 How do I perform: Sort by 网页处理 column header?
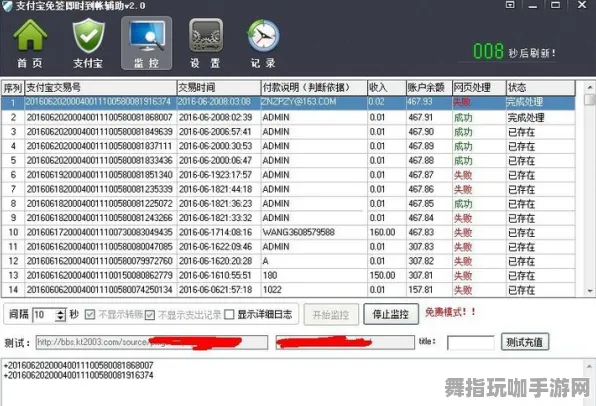(479, 88)
